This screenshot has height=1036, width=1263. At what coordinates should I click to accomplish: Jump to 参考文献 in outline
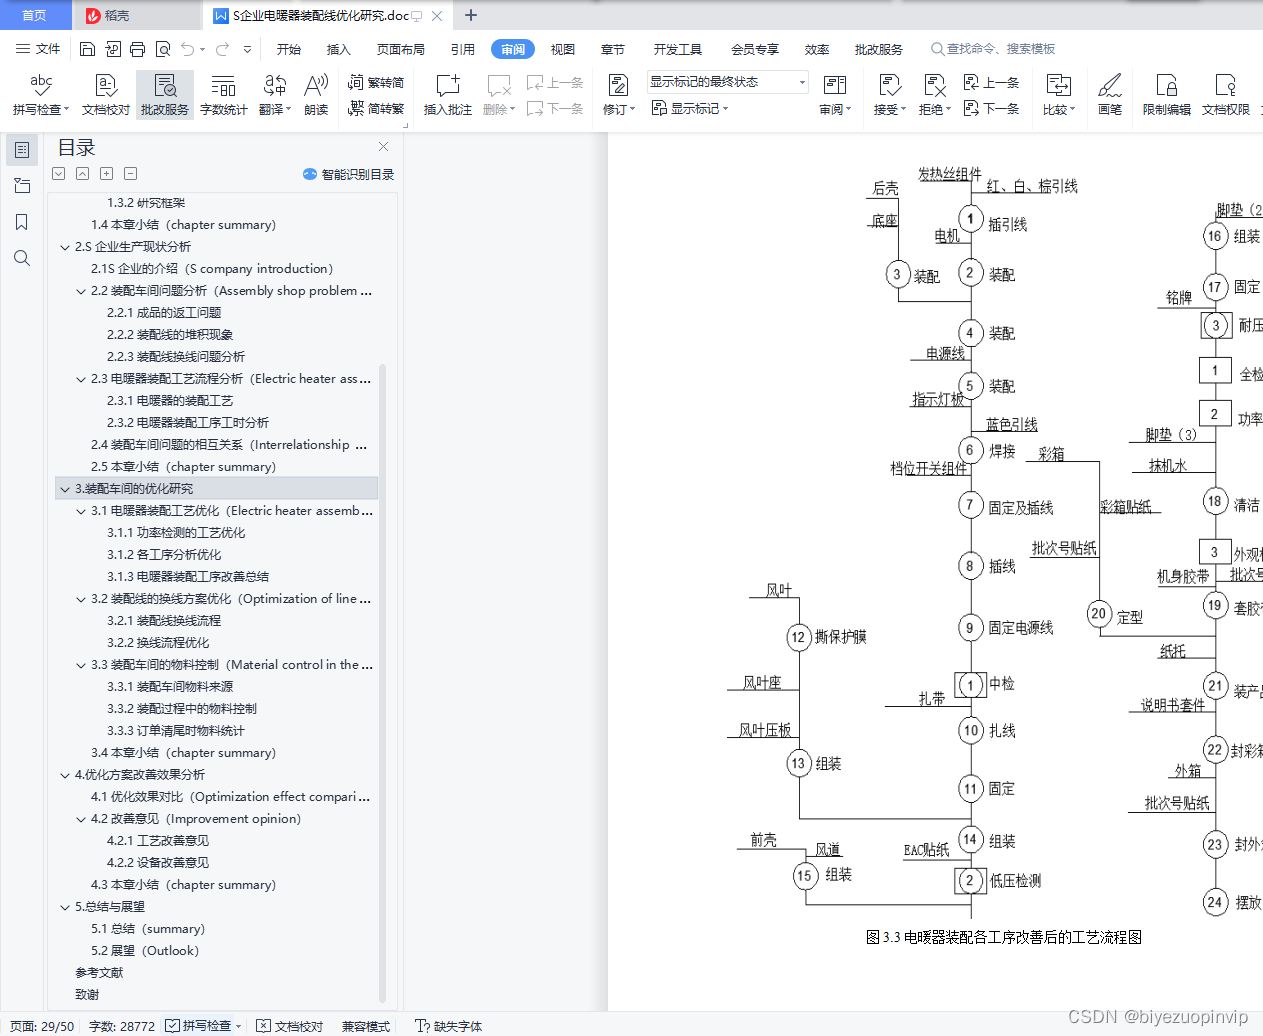tap(99, 973)
